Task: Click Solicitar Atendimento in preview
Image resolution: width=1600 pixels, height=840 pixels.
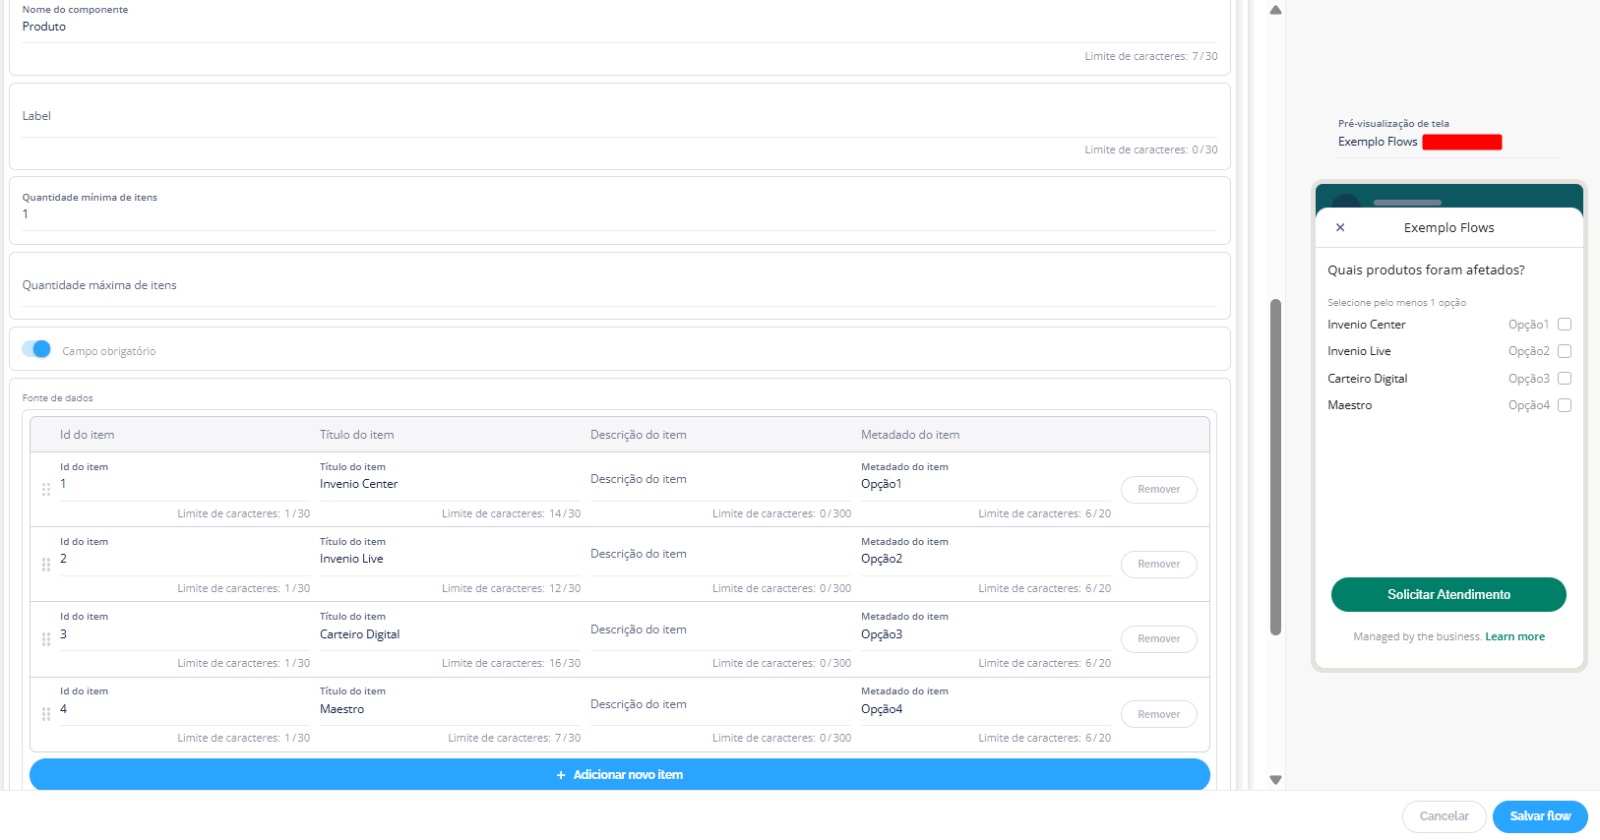Action: tap(1448, 594)
